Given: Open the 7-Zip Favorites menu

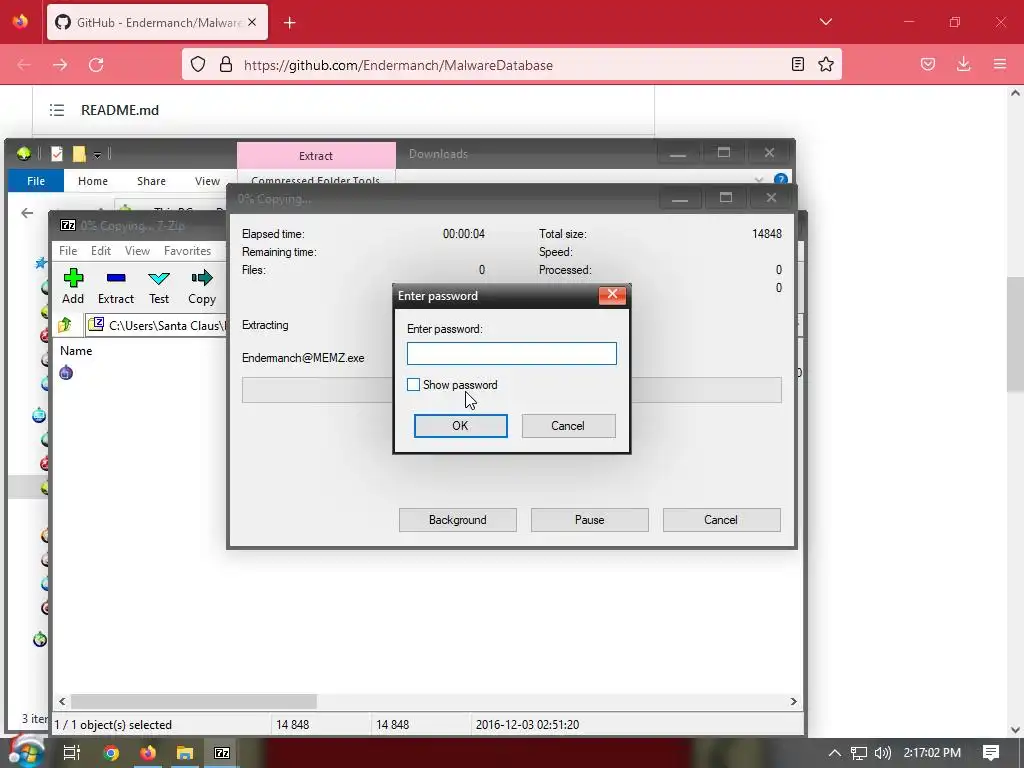Looking at the screenshot, I should pyautogui.click(x=187, y=251).
